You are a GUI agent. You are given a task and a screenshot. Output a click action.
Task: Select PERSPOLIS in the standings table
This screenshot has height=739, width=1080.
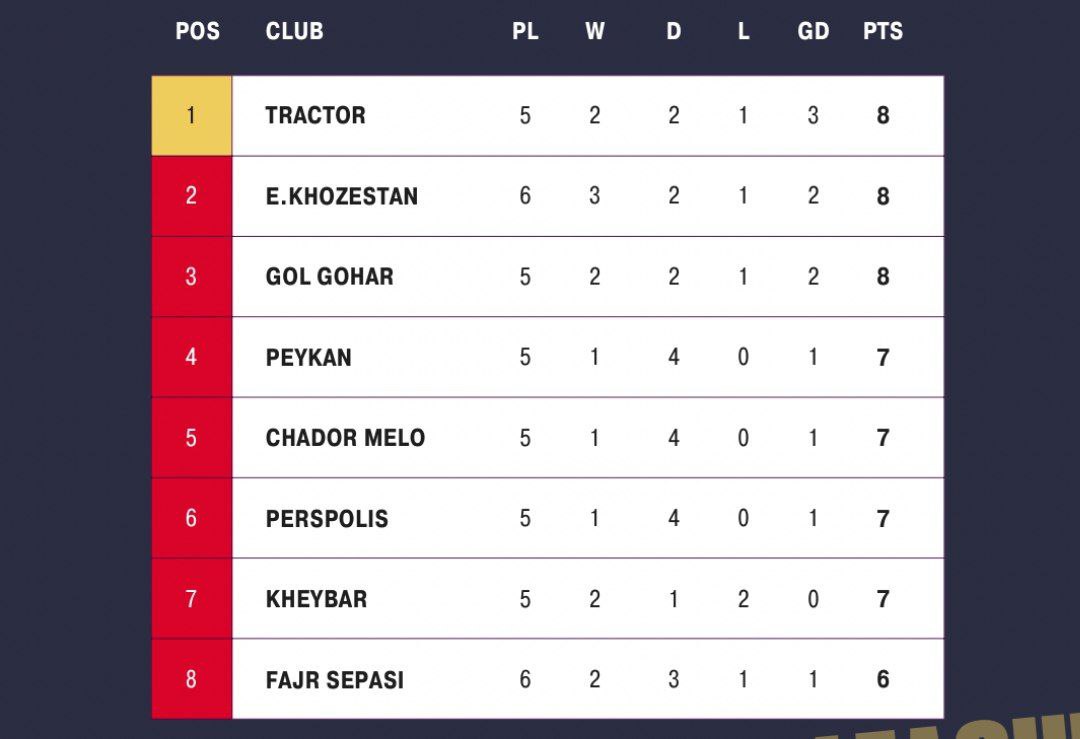pos(327,519)
